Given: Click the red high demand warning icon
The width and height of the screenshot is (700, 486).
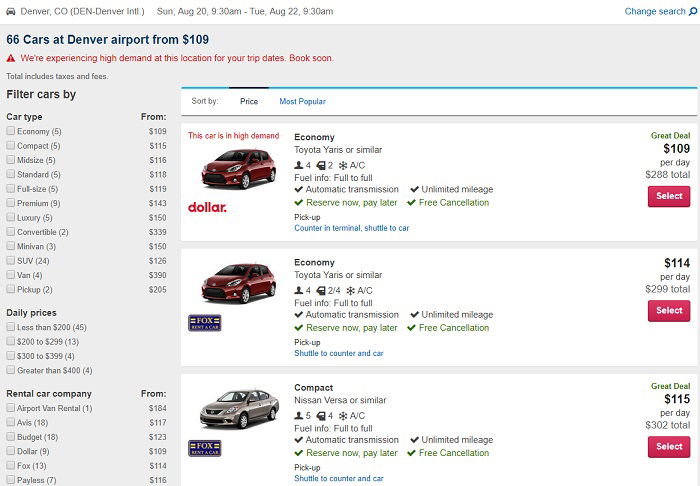Looking at the screenshot, I should point(11,58).
